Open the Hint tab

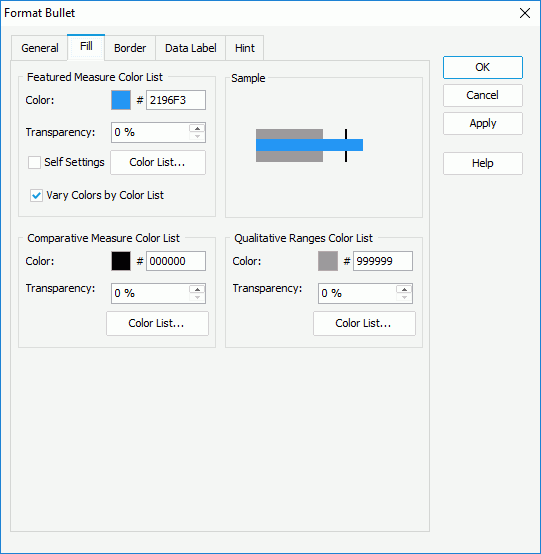tap(245, 48)
